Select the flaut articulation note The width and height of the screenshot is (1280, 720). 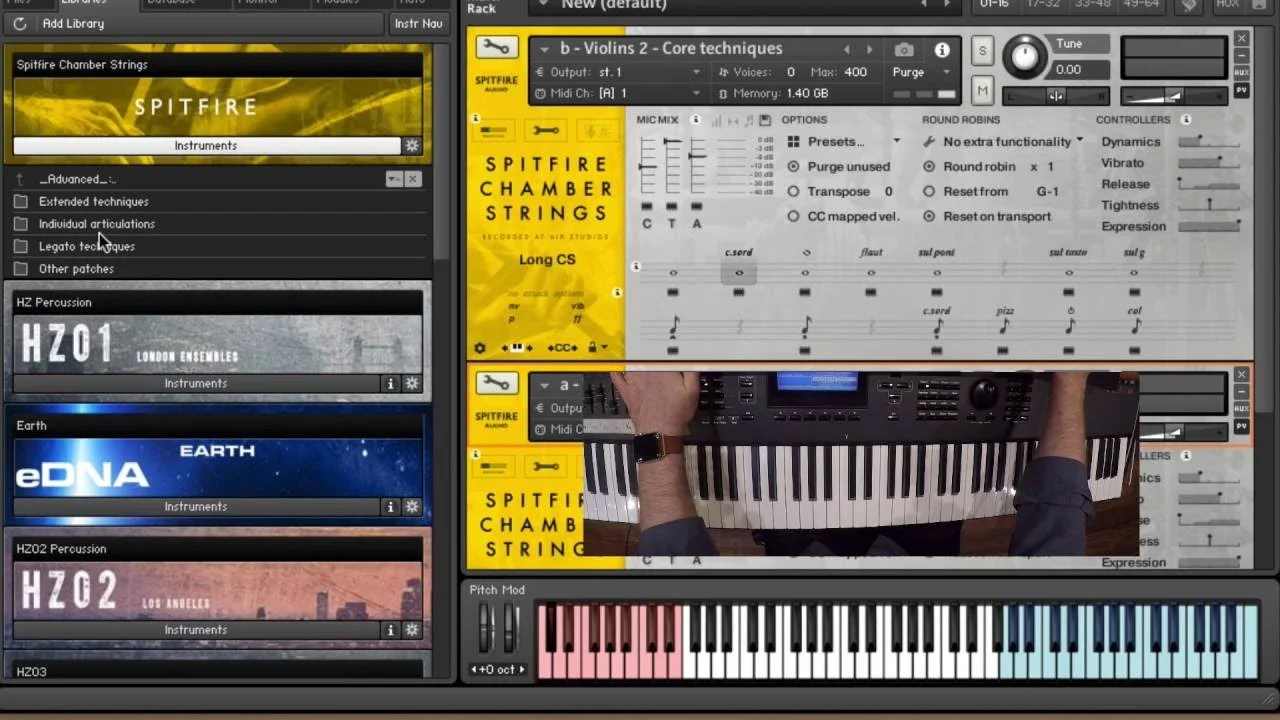[x=871, y=272]
